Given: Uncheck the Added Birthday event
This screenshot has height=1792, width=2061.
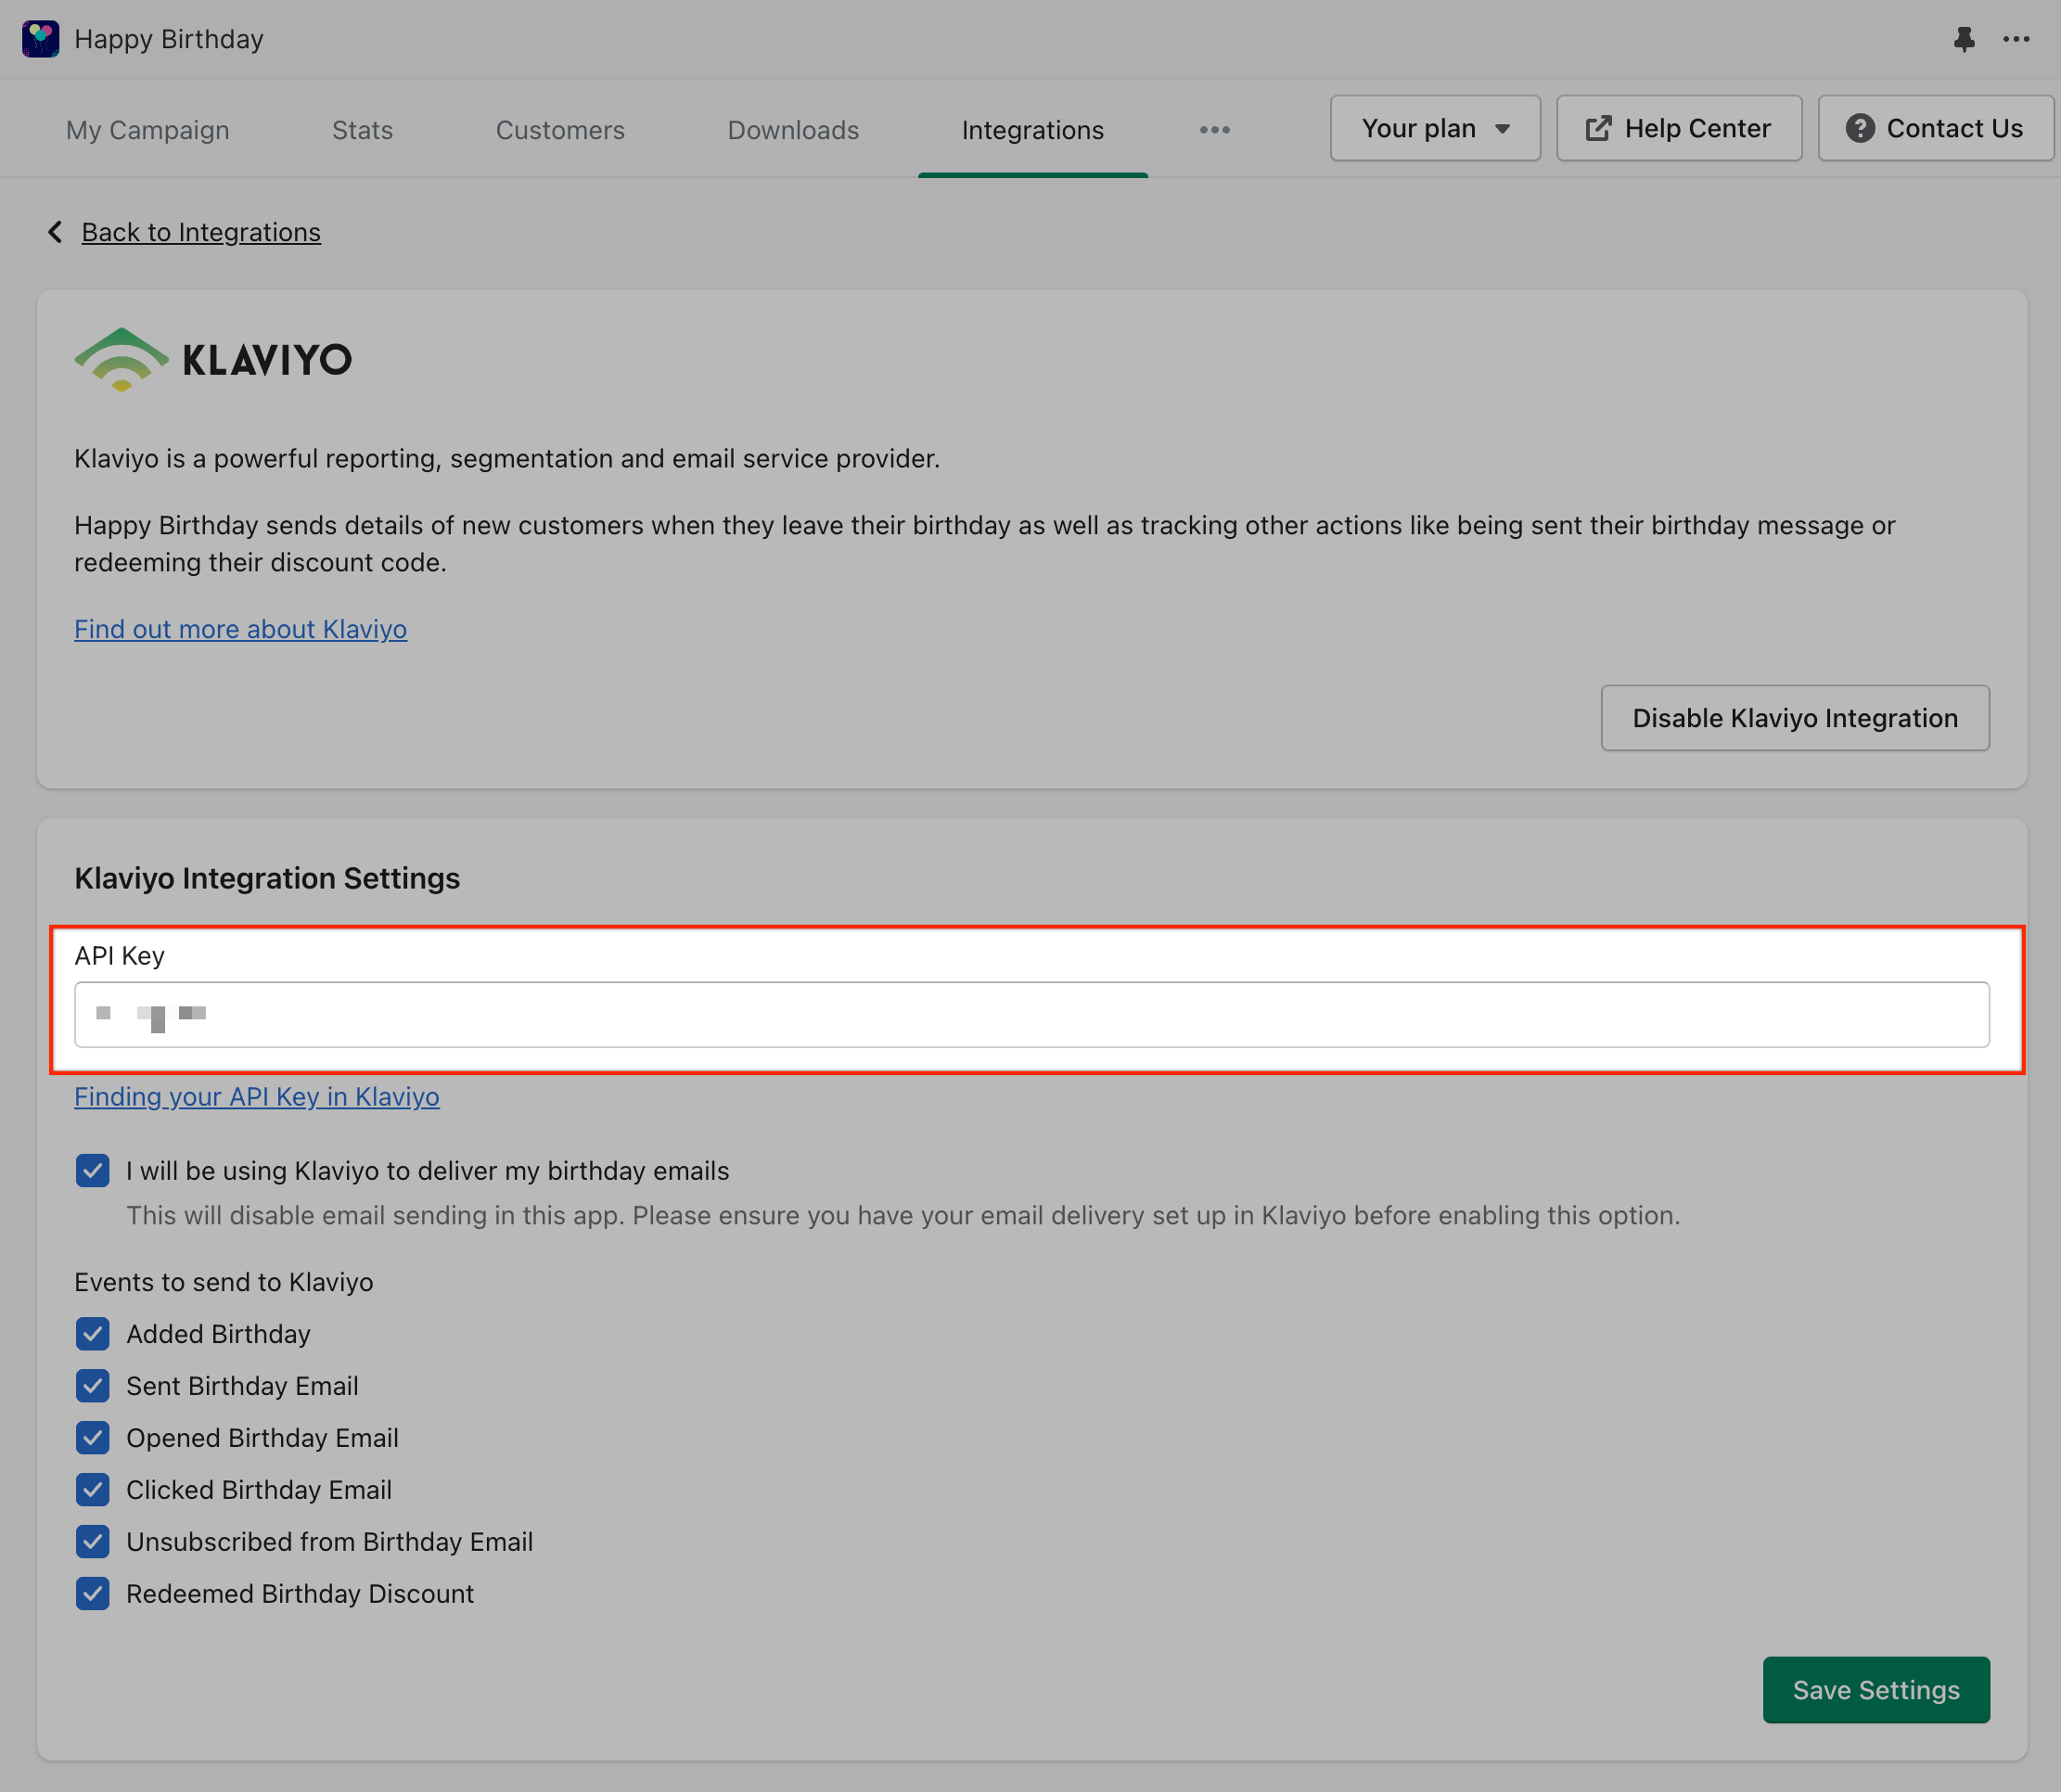Looking at the screenshot, I should (x=93, y=1334).
